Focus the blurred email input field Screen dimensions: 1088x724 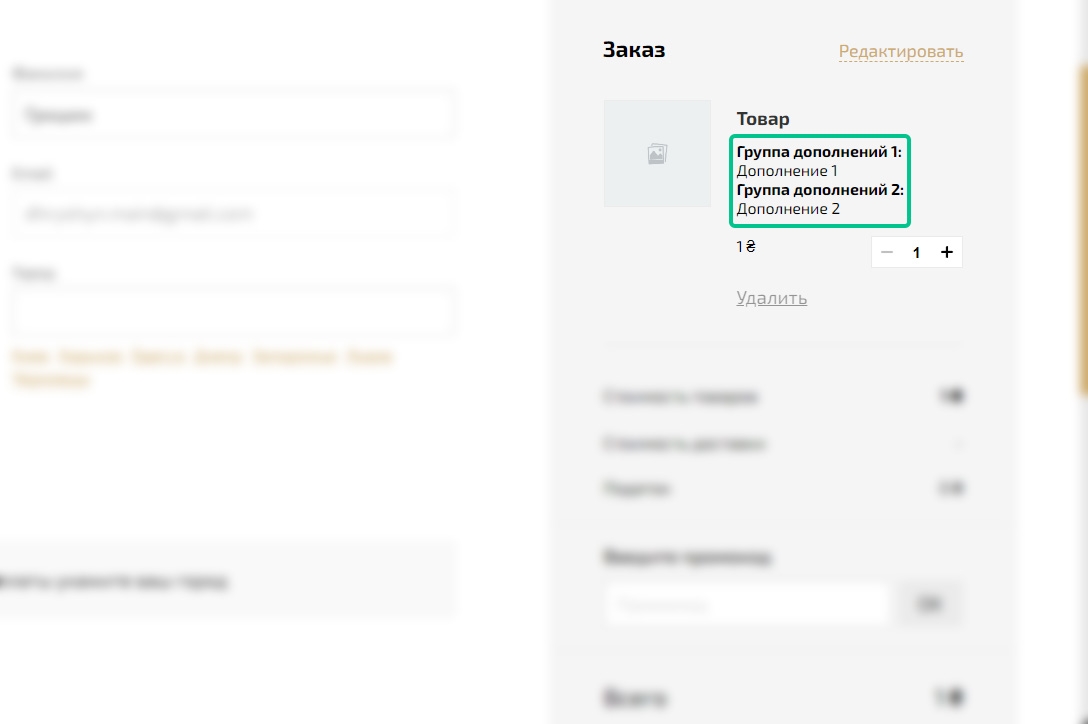(232, 214)
